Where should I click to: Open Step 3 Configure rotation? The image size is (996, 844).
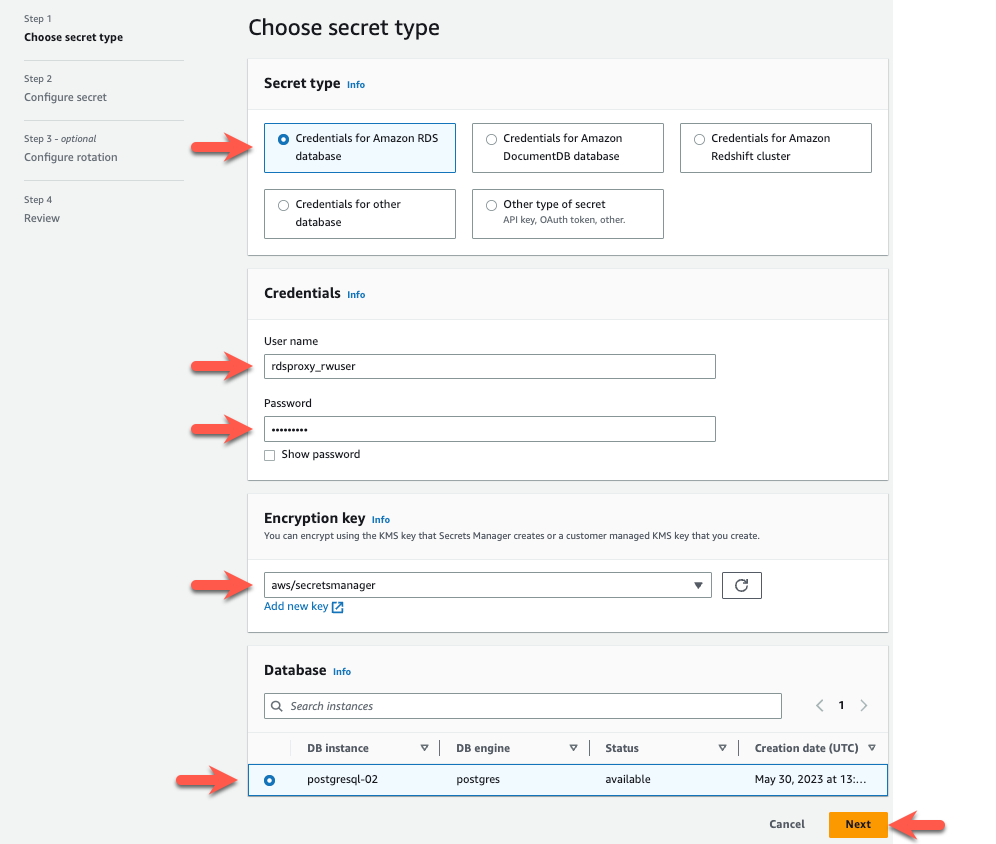tap(70, 157)
